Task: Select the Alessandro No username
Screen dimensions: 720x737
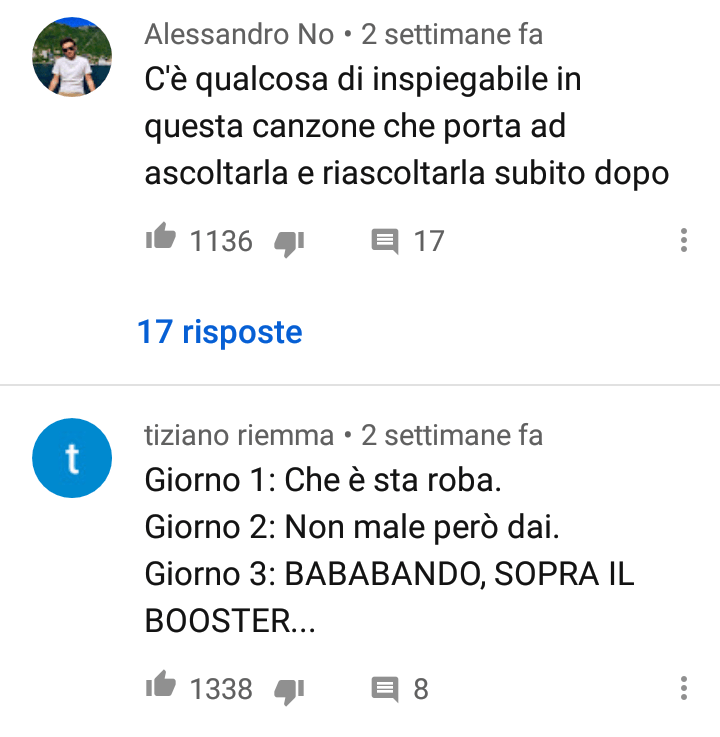Action: (239, 34)
